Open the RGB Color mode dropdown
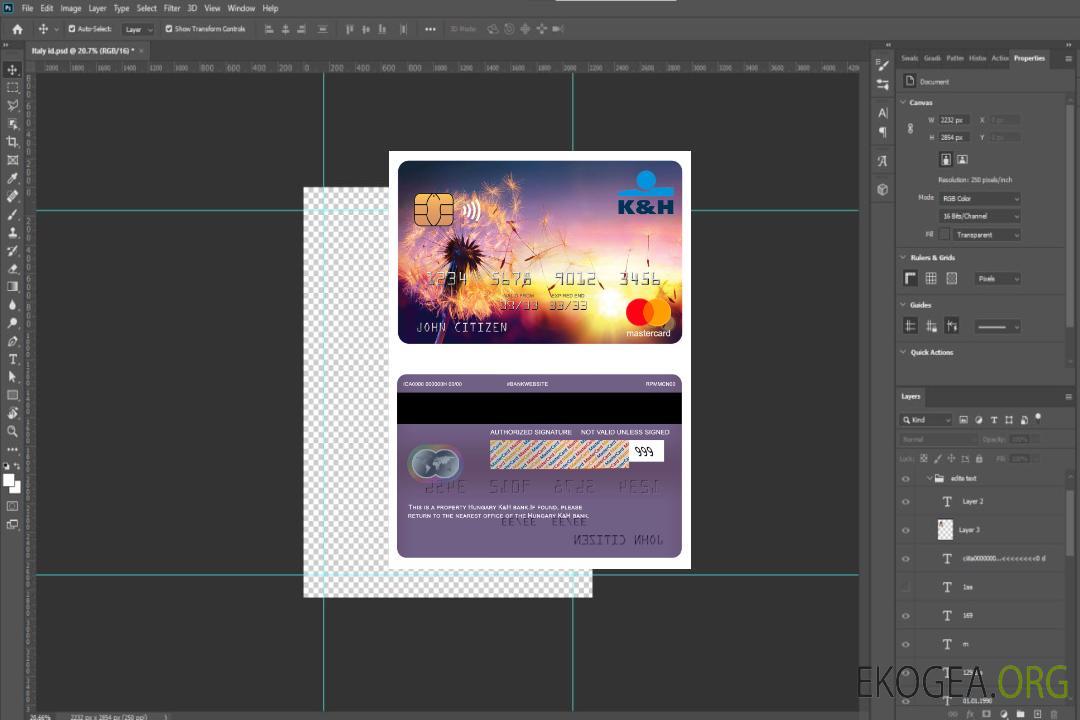 [979, 198]
